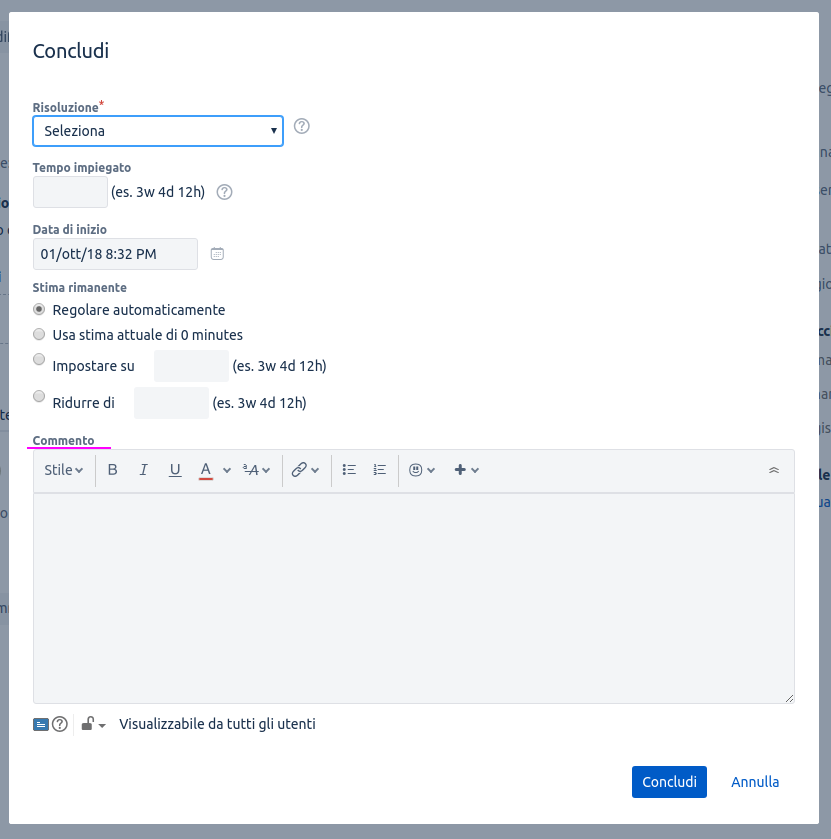Expand the Stile text style dropdown
831x839 pixels.
64,470
